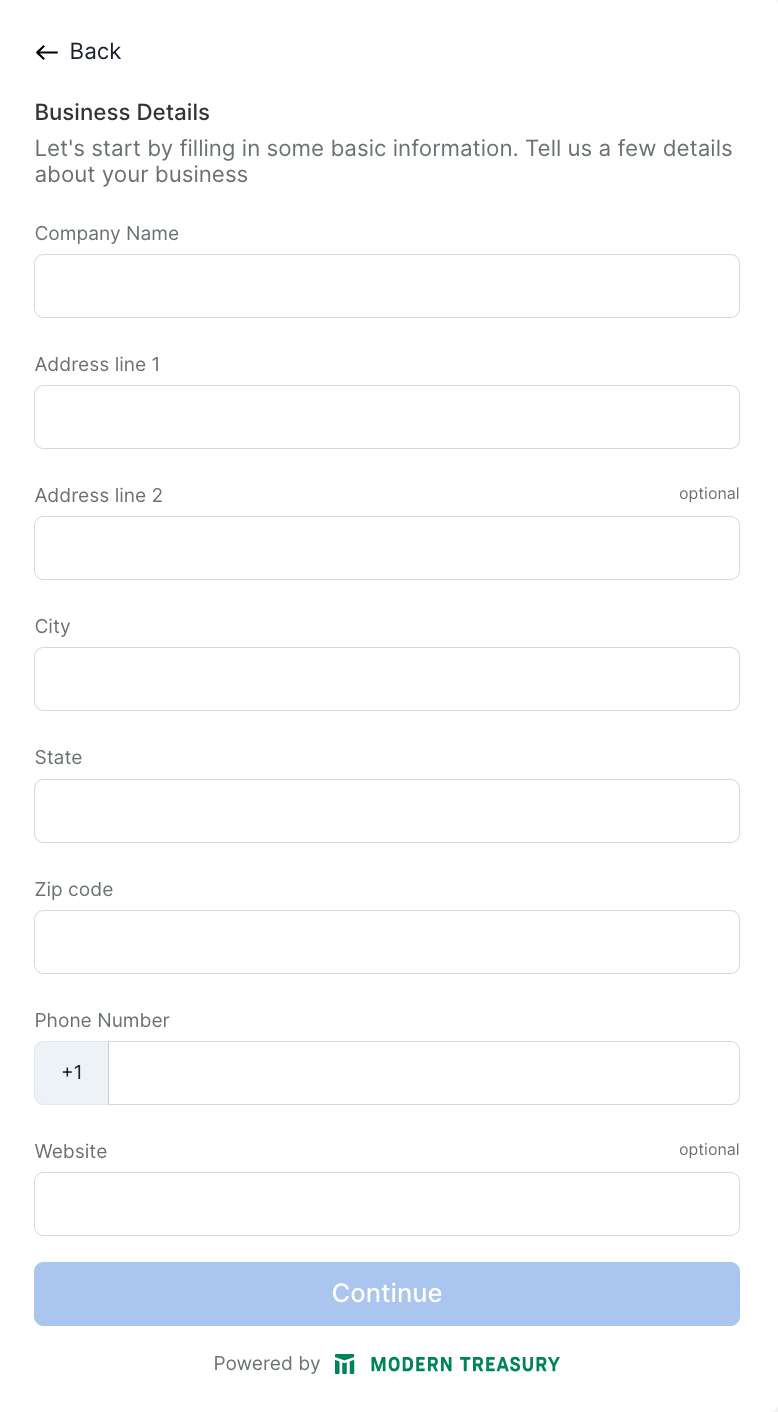
Task: Click the Business Details heading
Action: (122, 112)
